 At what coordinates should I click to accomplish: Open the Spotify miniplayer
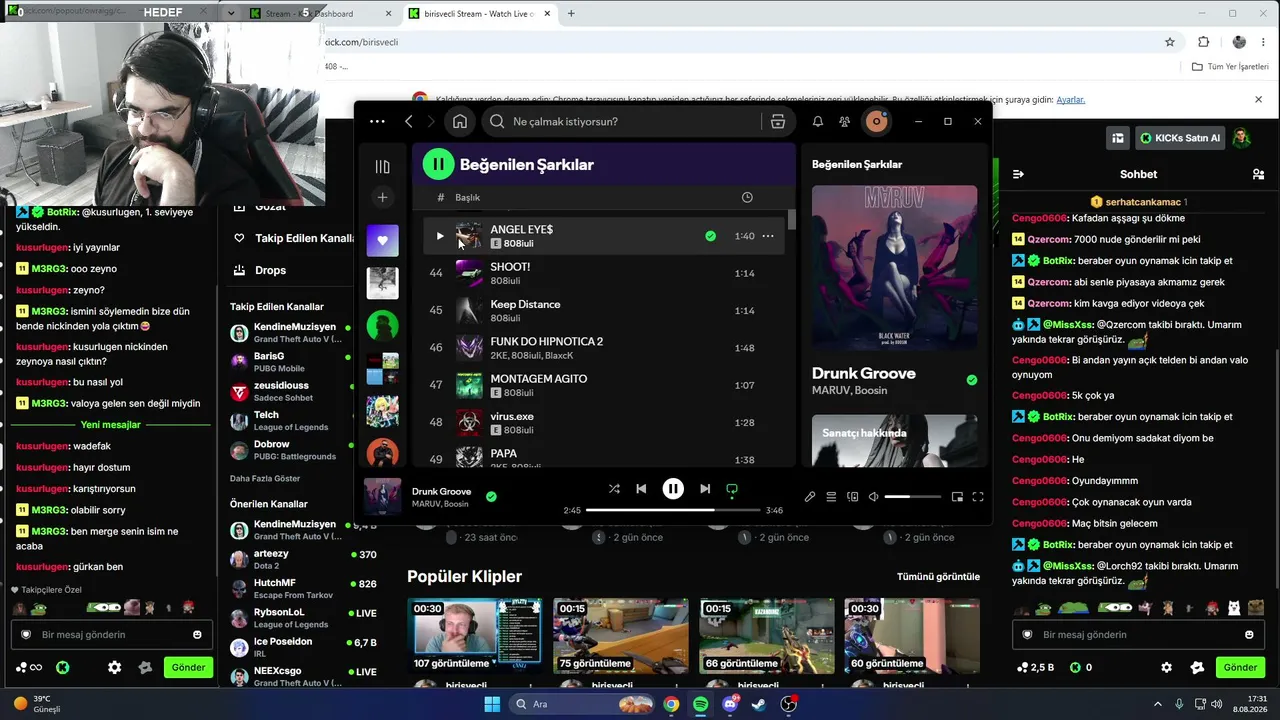click(957, 497)
